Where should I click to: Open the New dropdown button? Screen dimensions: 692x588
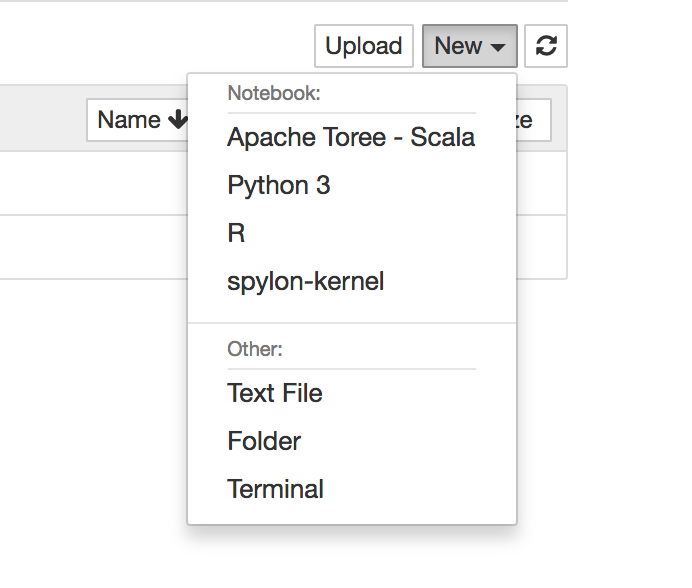tap(469, 46)
